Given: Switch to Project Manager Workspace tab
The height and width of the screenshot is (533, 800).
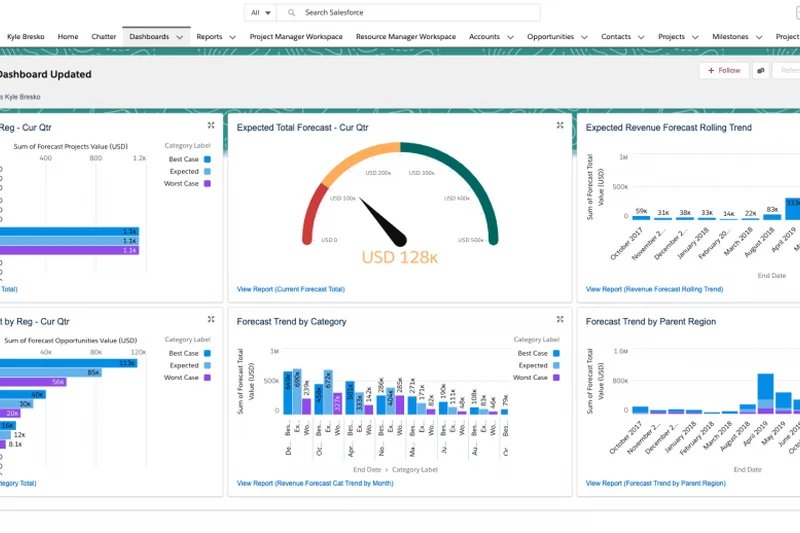Looking at the screenshot, I should (x=296, y=37).
